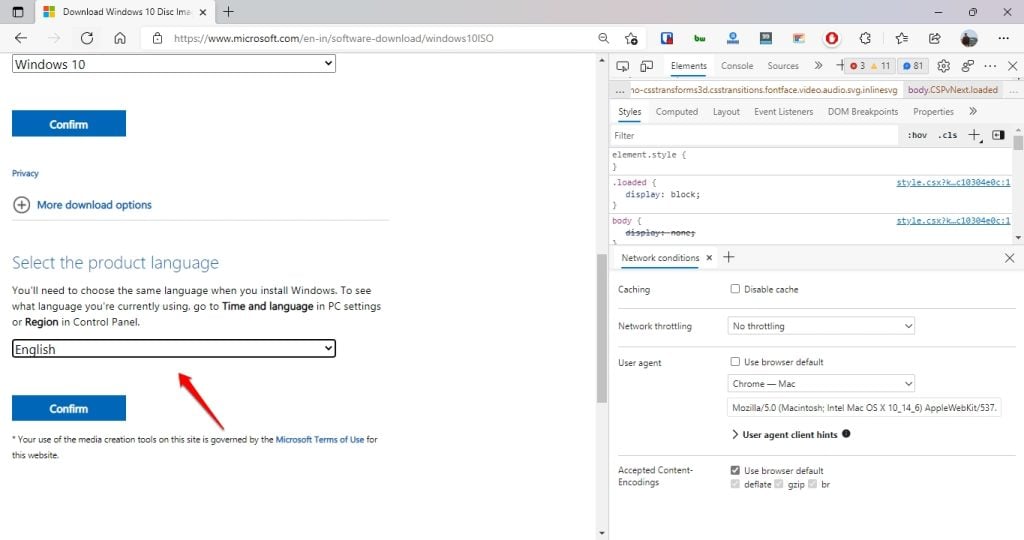
Task: Uncheck Use browser default for encodings
Action: click(x=735, y=470)
